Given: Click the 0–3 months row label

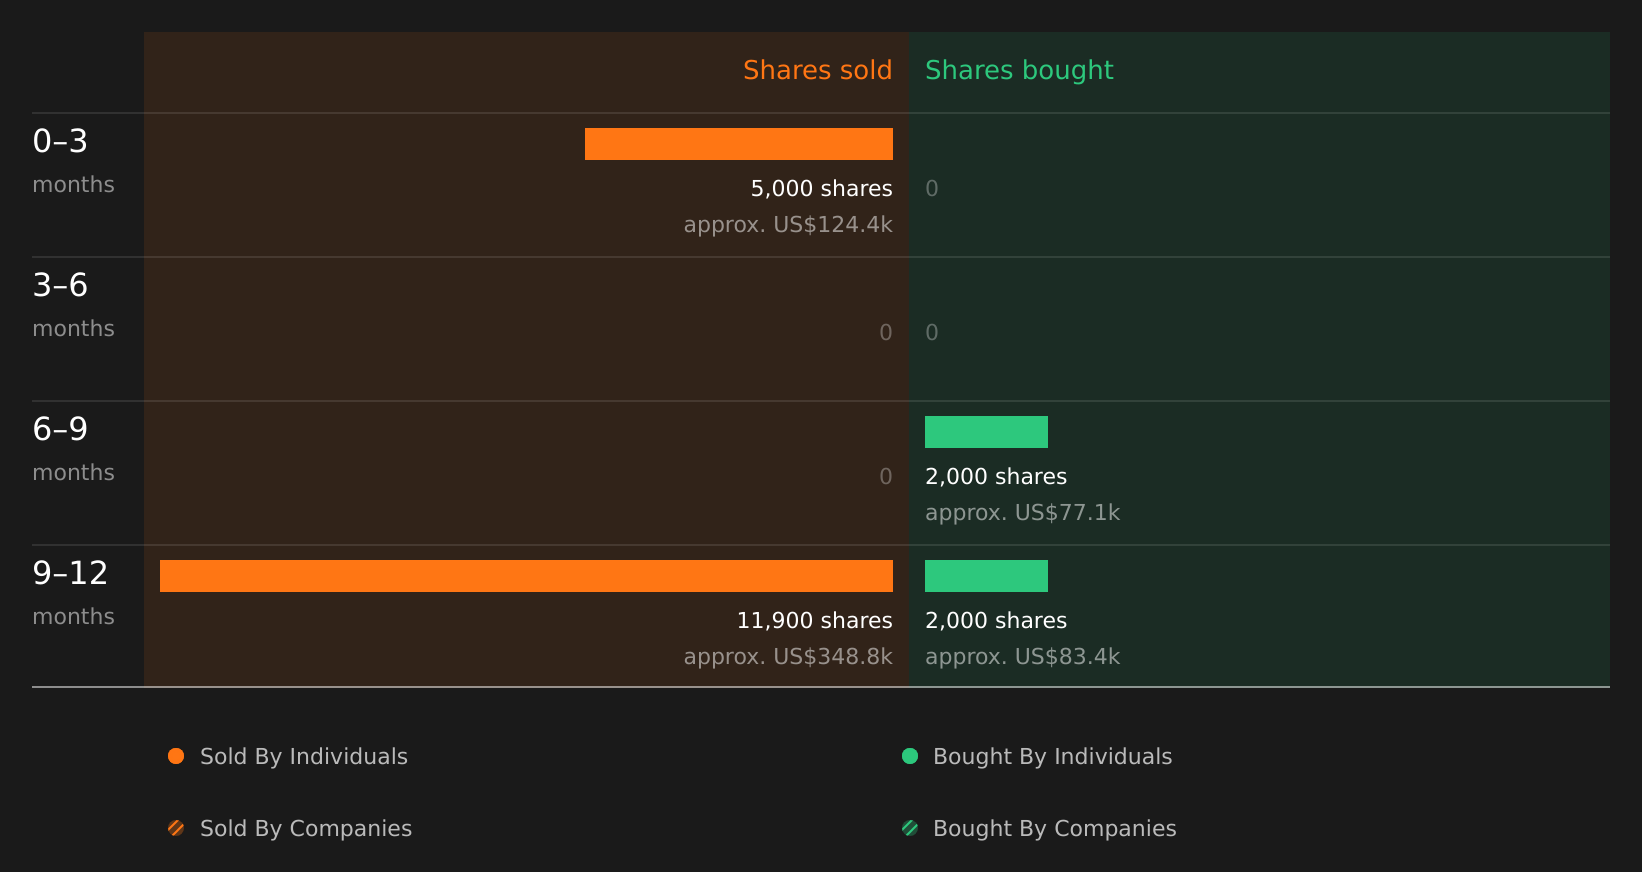Looking at the screenshot, I should (73, 161).
